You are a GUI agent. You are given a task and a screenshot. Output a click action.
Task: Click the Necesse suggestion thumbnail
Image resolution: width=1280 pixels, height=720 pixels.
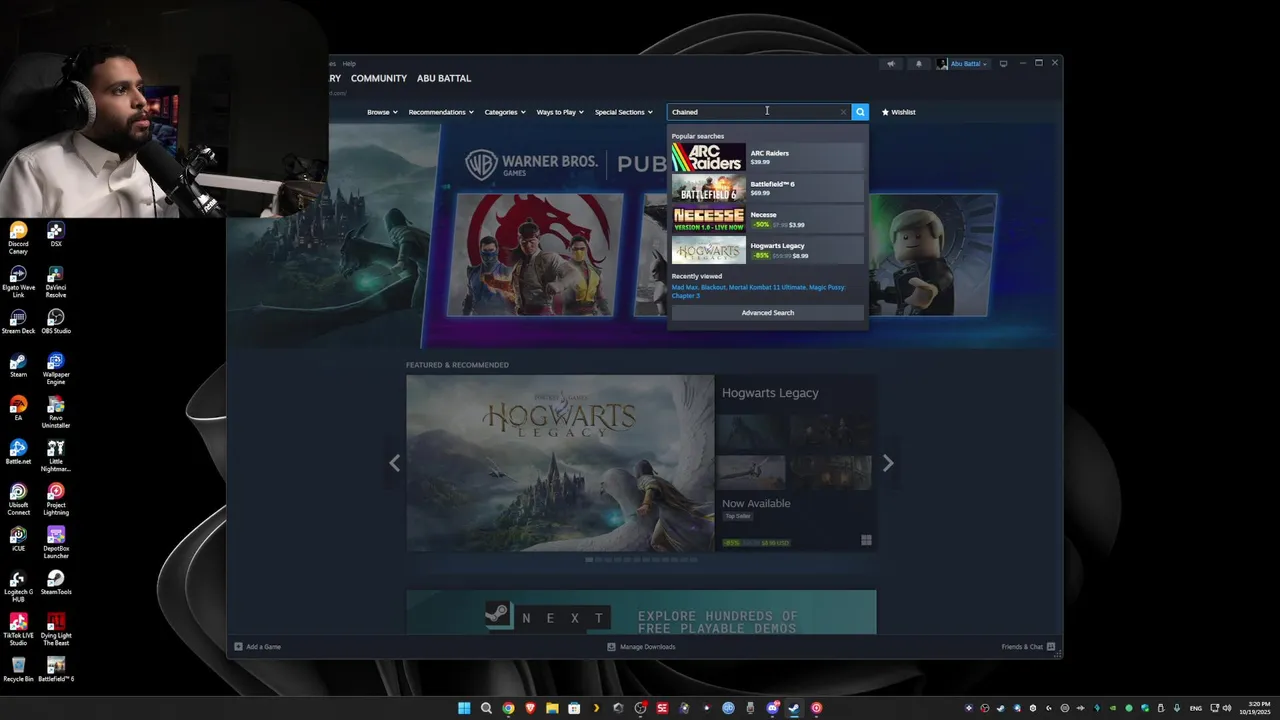tap(708, 219)
